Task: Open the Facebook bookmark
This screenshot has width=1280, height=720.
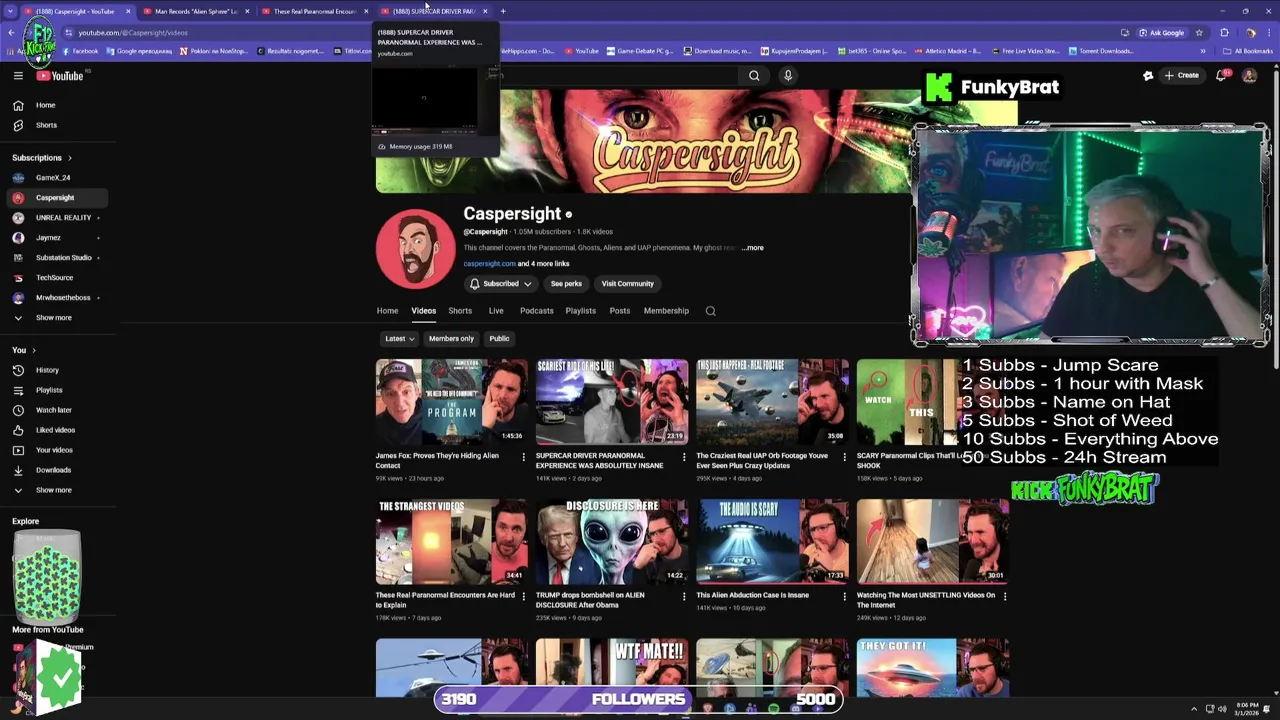Action: (79, 51)
